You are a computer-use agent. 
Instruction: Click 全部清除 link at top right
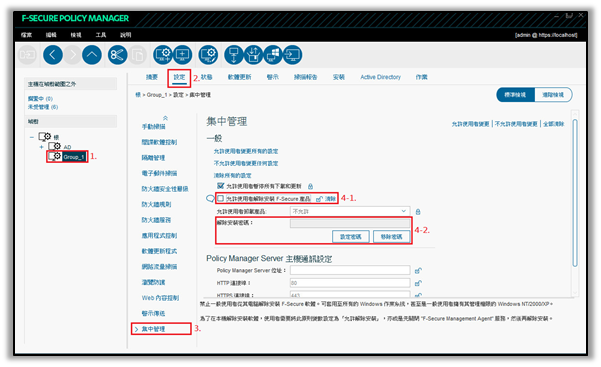click(x=554, y=124)
